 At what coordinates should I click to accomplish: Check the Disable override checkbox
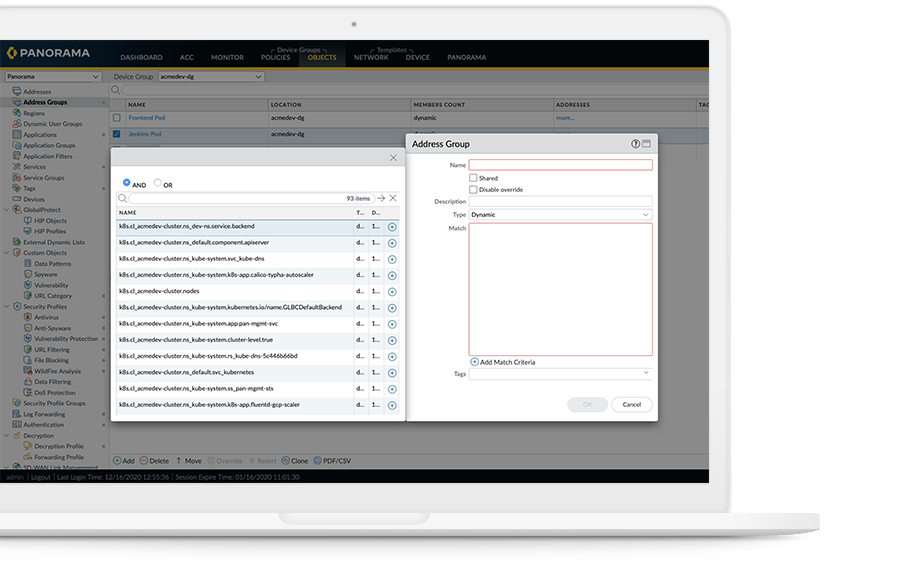[x=473, y=189]
